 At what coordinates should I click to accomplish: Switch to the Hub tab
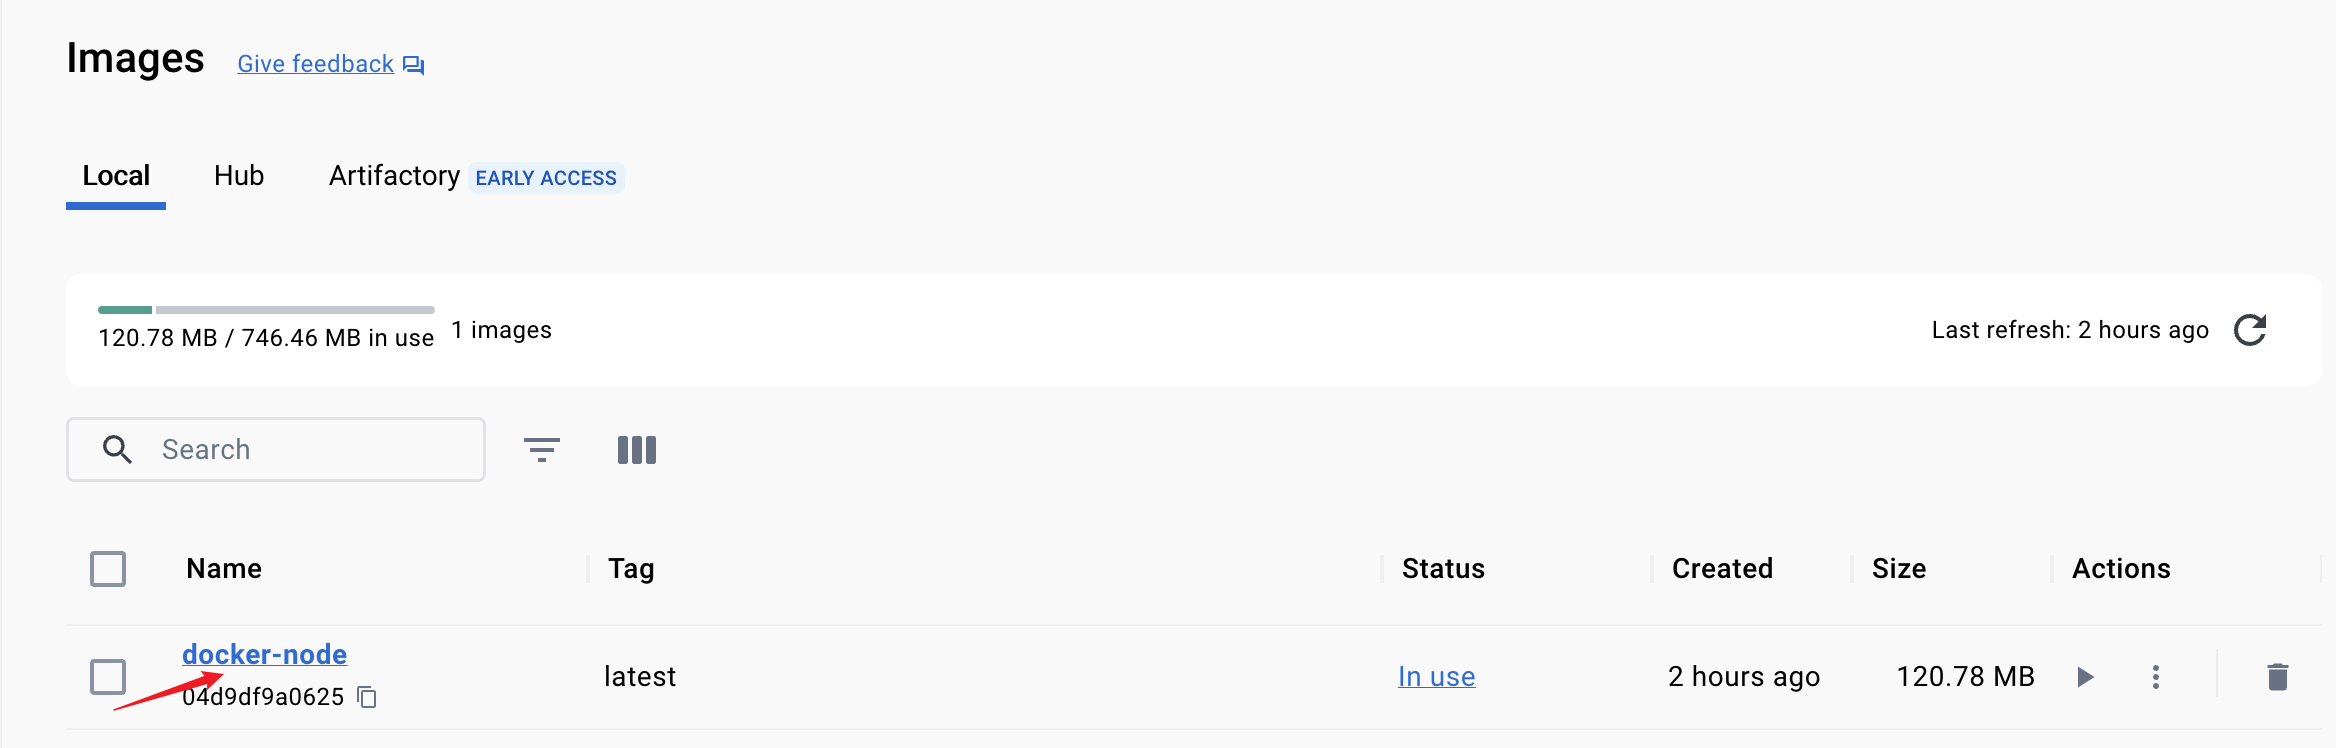click(239, 176)
